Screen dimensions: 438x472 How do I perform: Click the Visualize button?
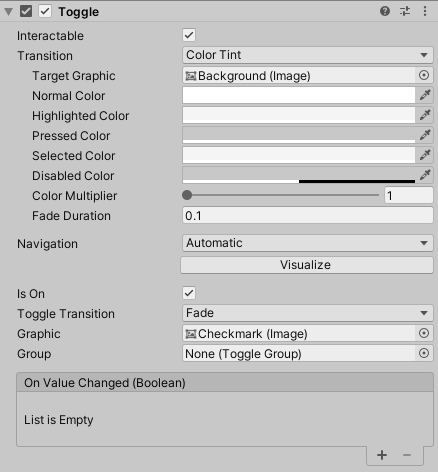coord(307,265)
